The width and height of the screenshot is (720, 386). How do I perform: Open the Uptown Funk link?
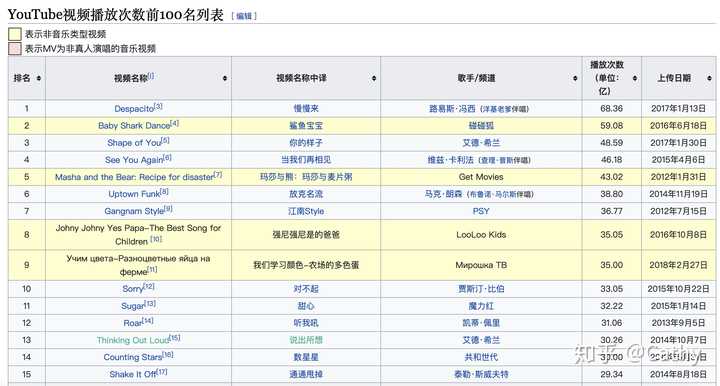(134, 194)
